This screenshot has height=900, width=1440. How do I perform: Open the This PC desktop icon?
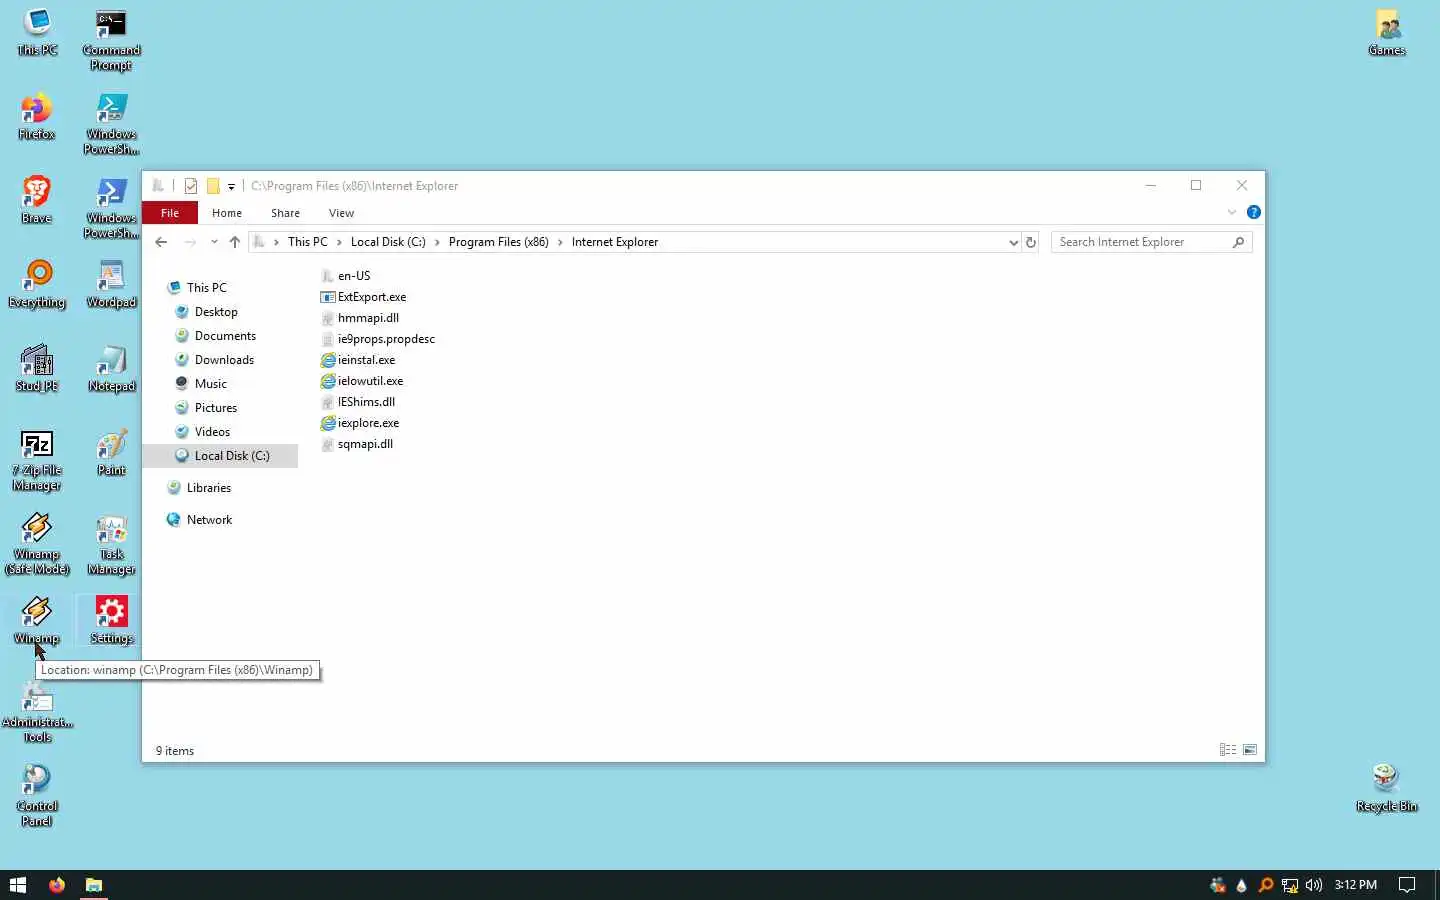37,32
